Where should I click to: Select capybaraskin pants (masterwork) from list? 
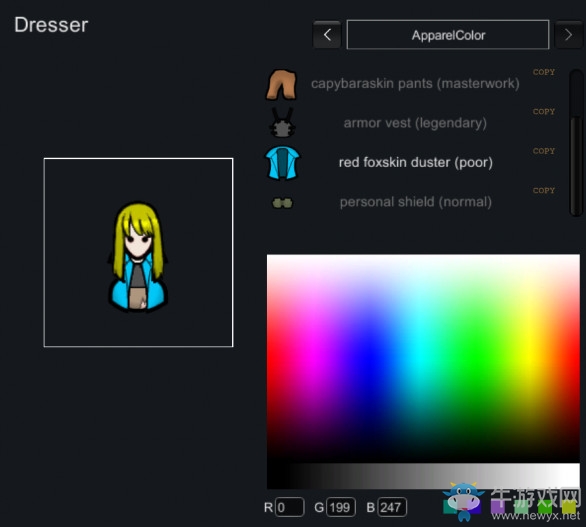coord(415,84)
